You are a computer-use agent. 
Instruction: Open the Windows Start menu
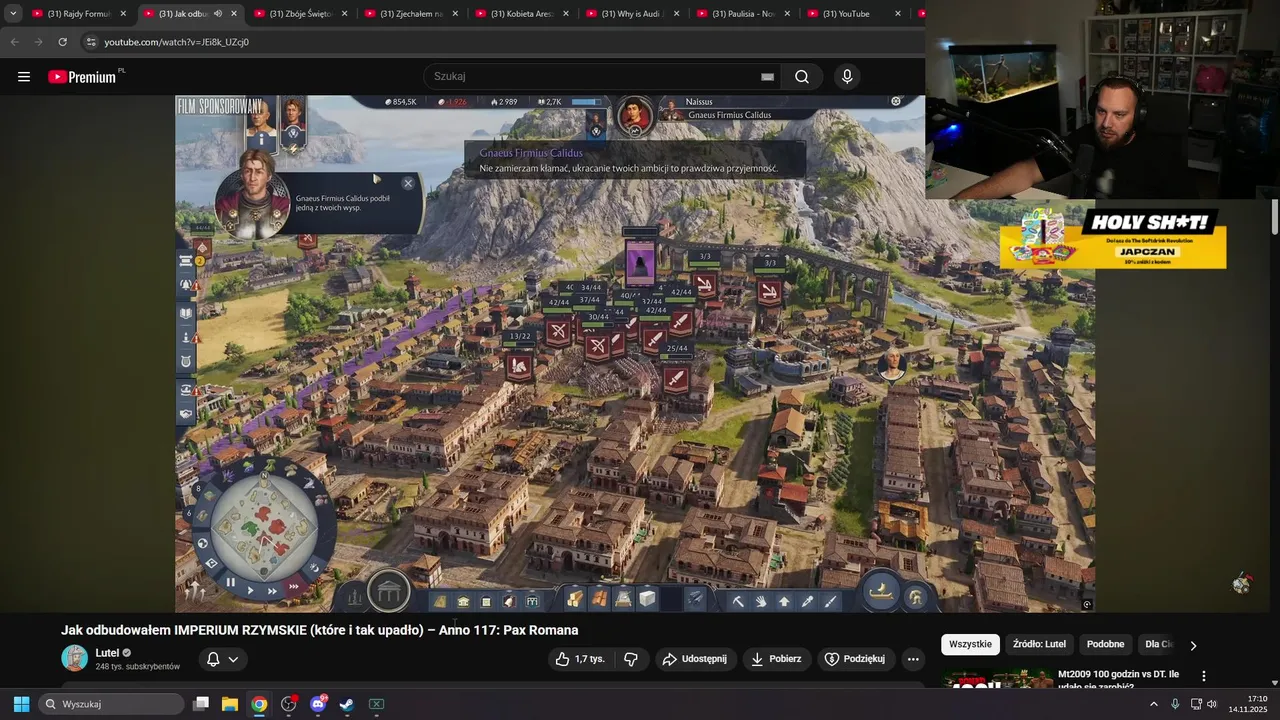tap(21, 704)
